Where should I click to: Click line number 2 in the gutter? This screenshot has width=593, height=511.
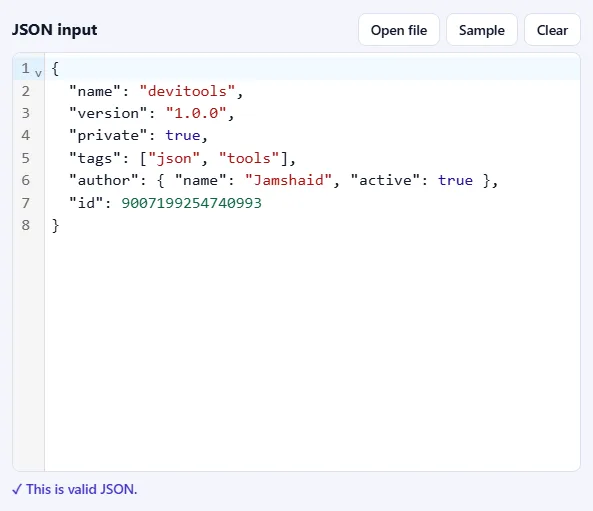(25, 91)
